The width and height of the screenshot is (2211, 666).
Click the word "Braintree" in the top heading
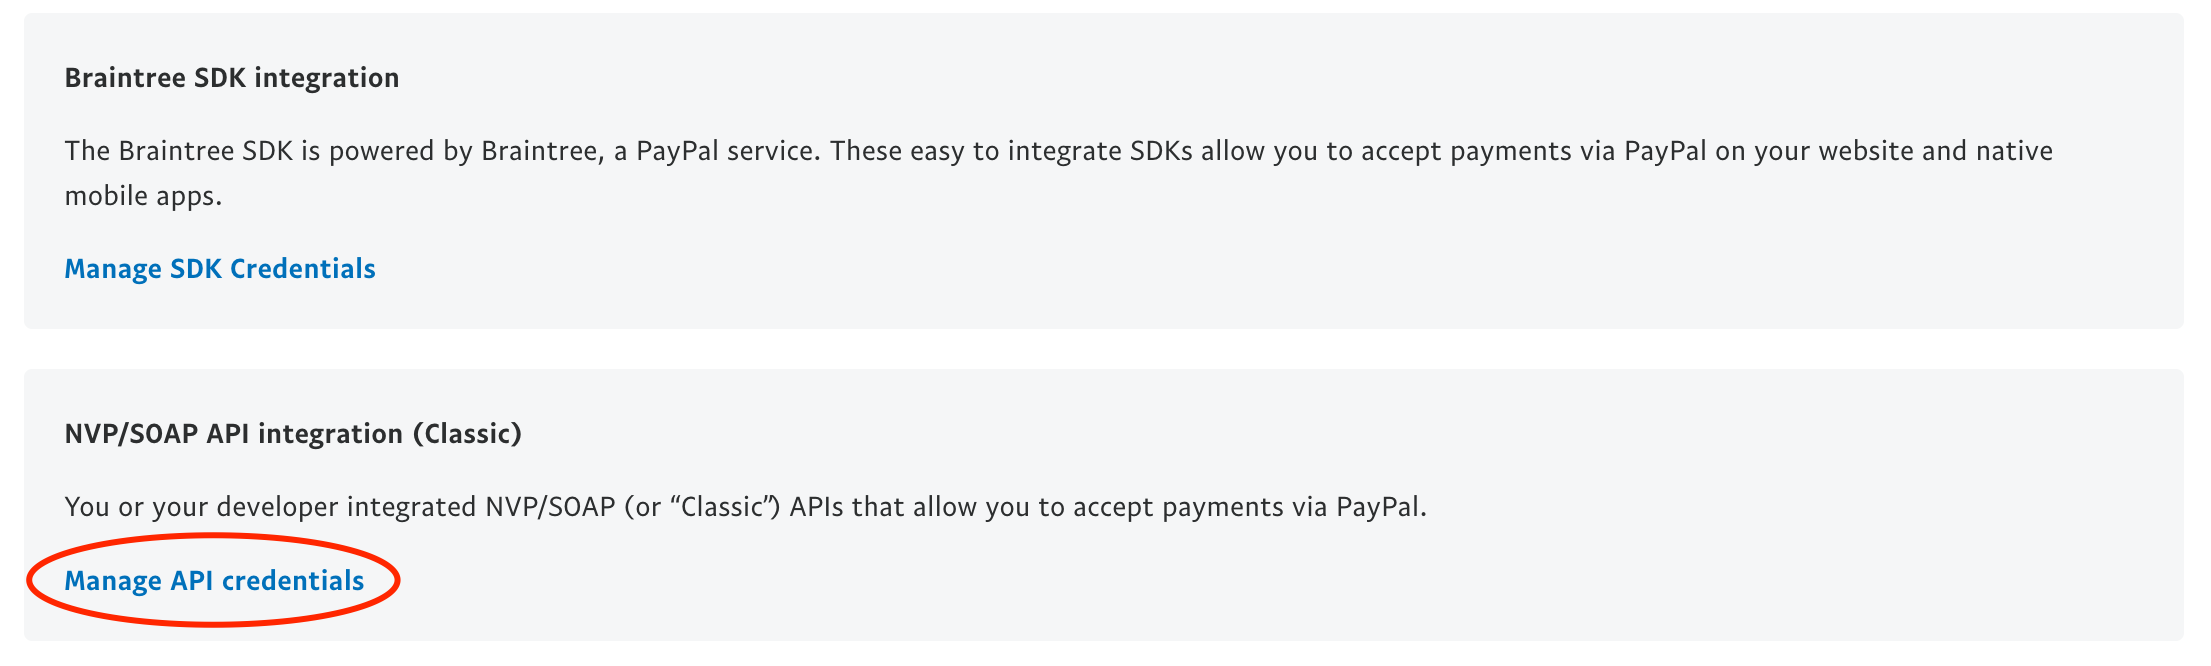125,78
